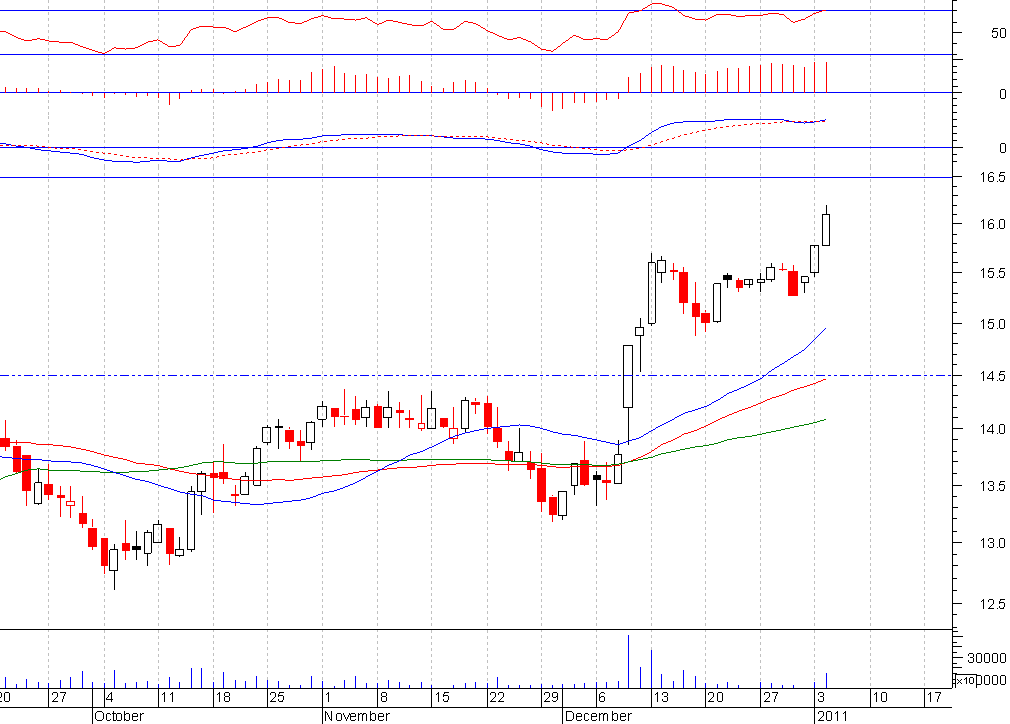This screenshot has height=724, width=1010.
Task: Select the 15.0 price axis value
Action: (992, 324)
